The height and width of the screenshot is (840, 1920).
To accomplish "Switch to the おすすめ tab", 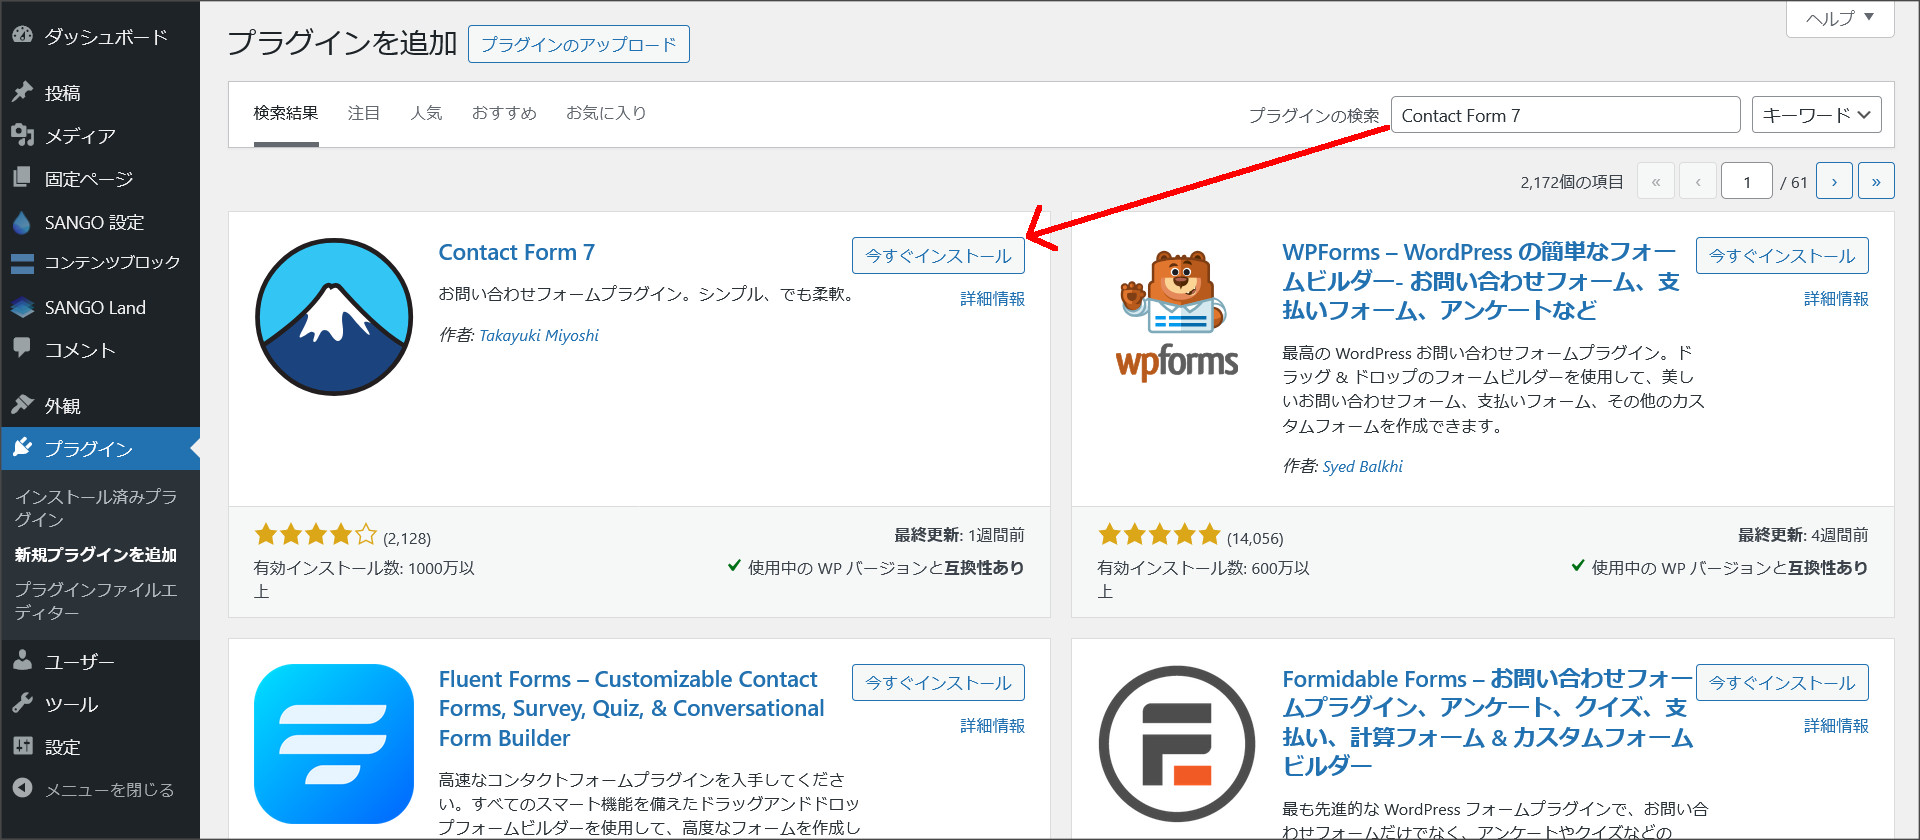I will point(504,113).
